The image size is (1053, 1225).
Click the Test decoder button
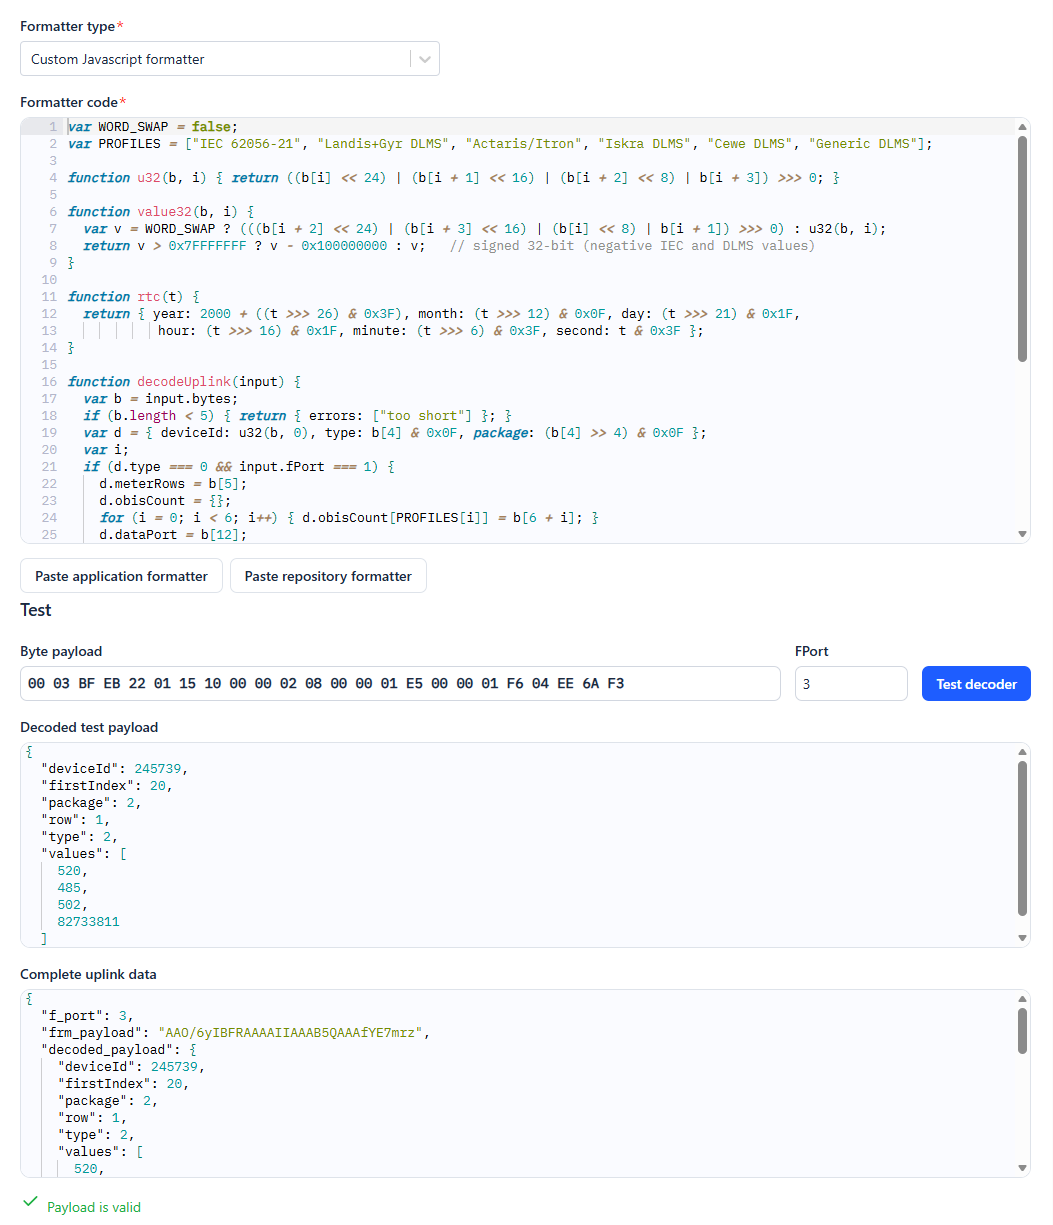pyautogui.click(x=976, y=684)
